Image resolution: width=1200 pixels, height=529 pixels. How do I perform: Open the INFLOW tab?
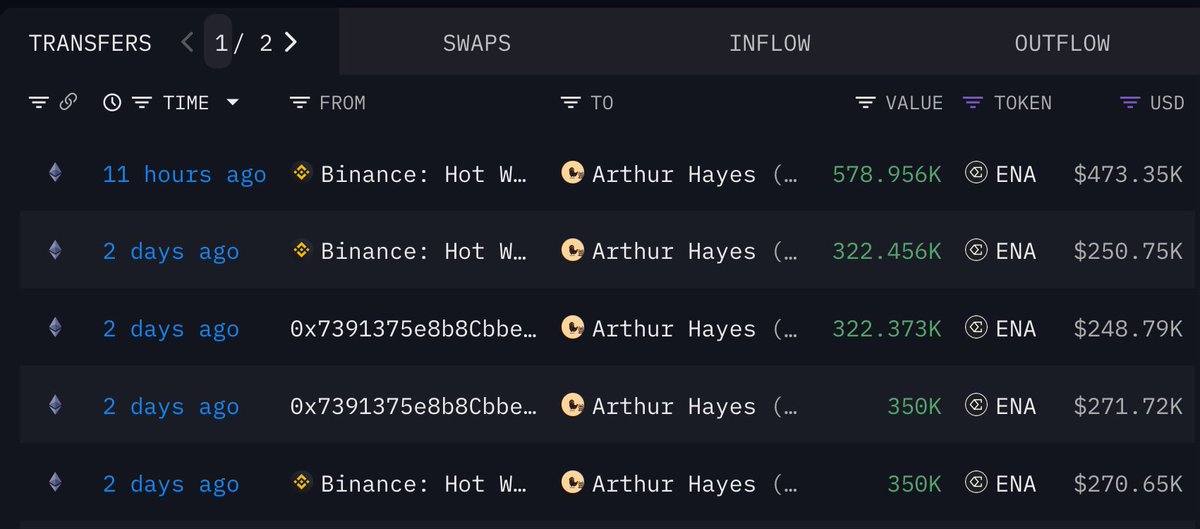pyautogui.click(x=770, y=43)
